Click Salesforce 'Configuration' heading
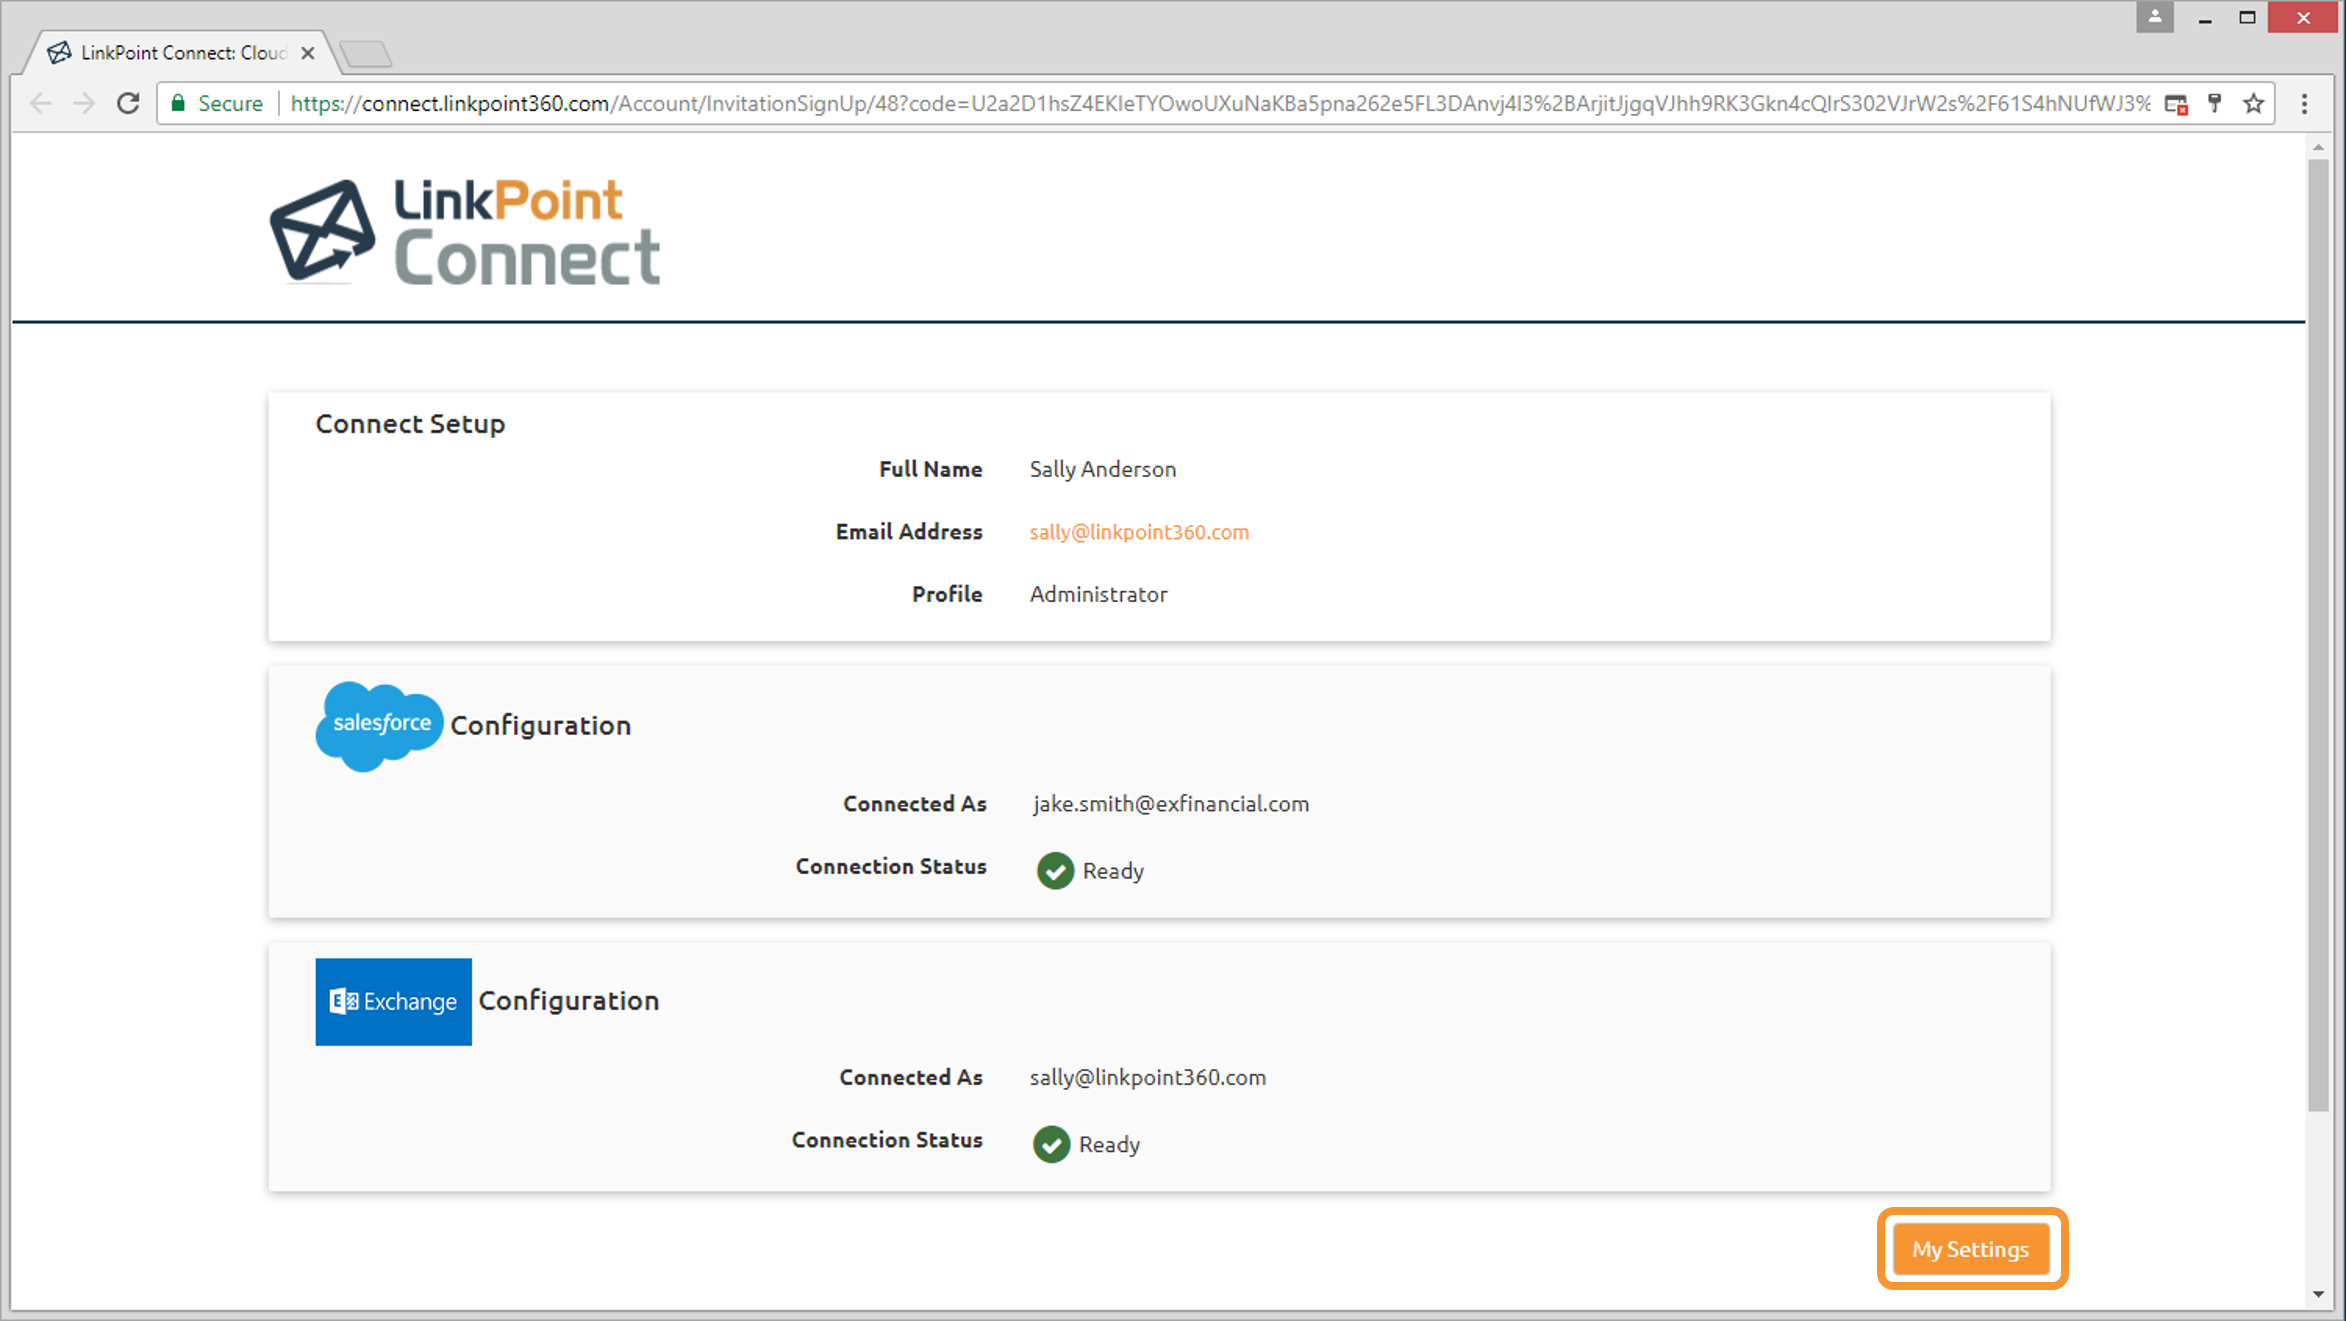Viewport: 2346px width, 1321px height. (541, 725)
